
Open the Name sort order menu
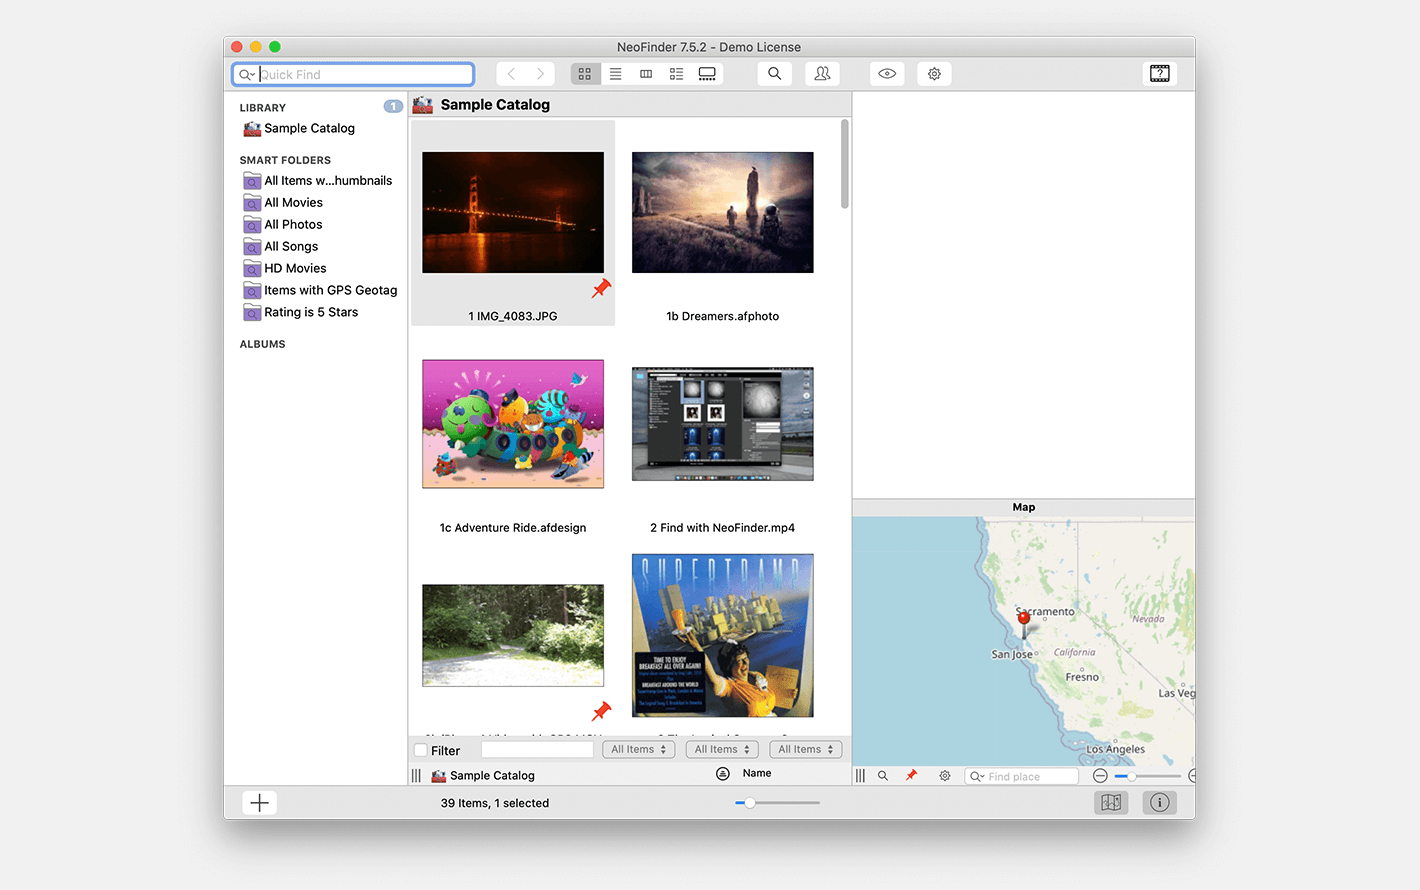coord(756,774)
